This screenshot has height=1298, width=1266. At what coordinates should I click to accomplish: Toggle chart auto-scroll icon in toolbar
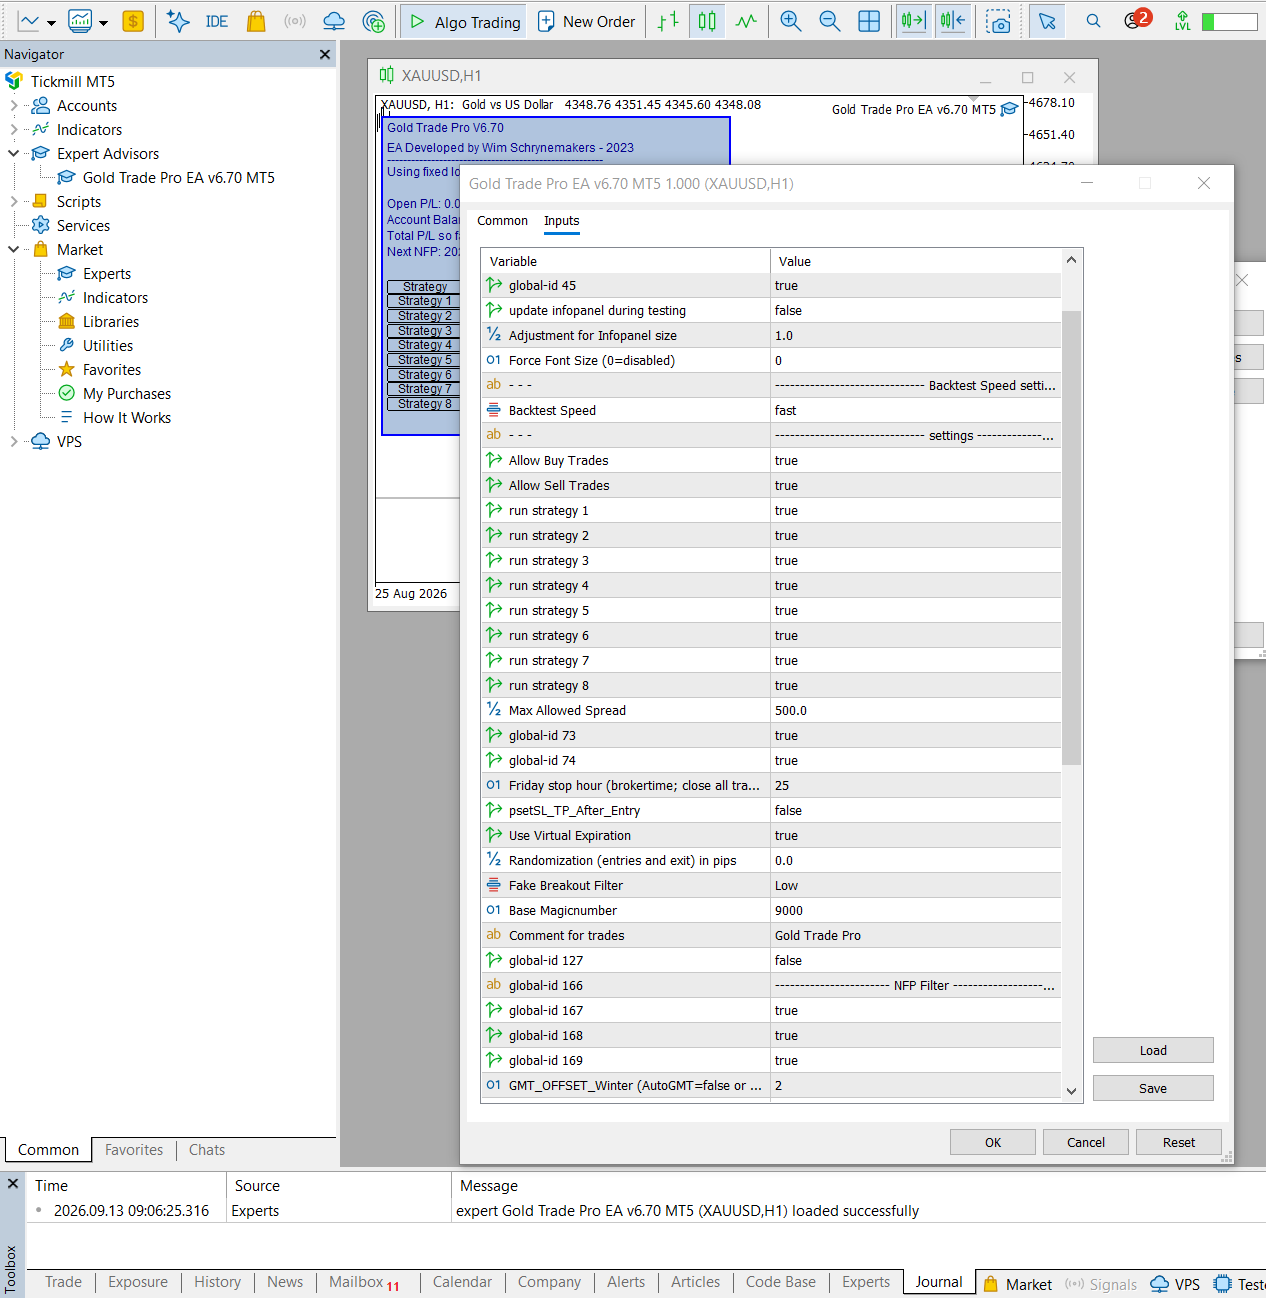pyautogui.click(x=913, y=21)
